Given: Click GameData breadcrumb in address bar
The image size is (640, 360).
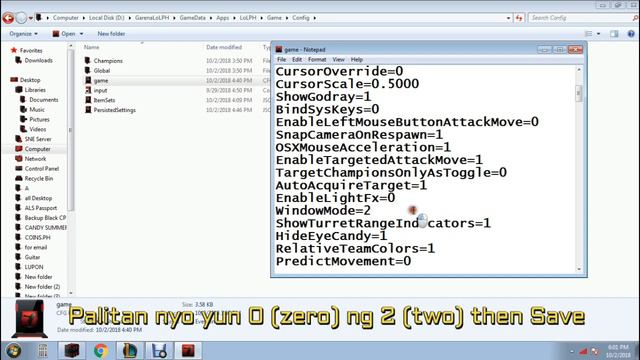Looking at the screenshot, I should (x=193, y=18).
